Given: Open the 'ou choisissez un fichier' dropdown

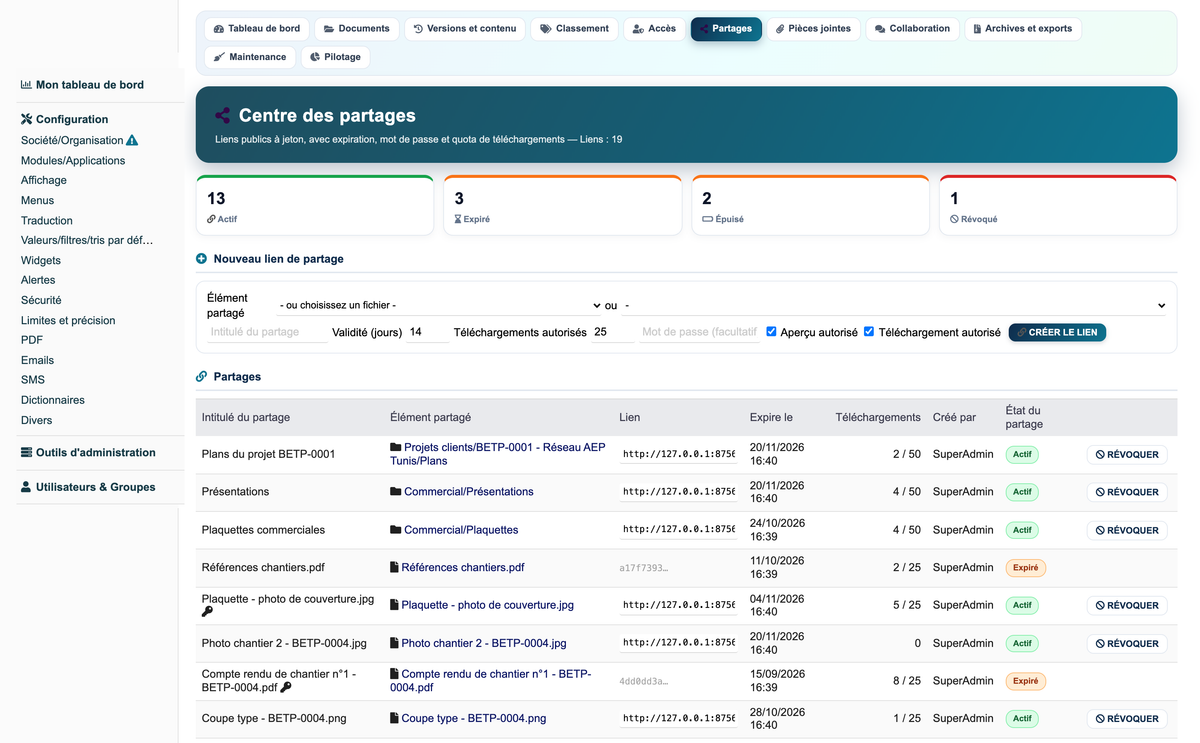Looking at the screenshot, I should [x=439, y=305].
